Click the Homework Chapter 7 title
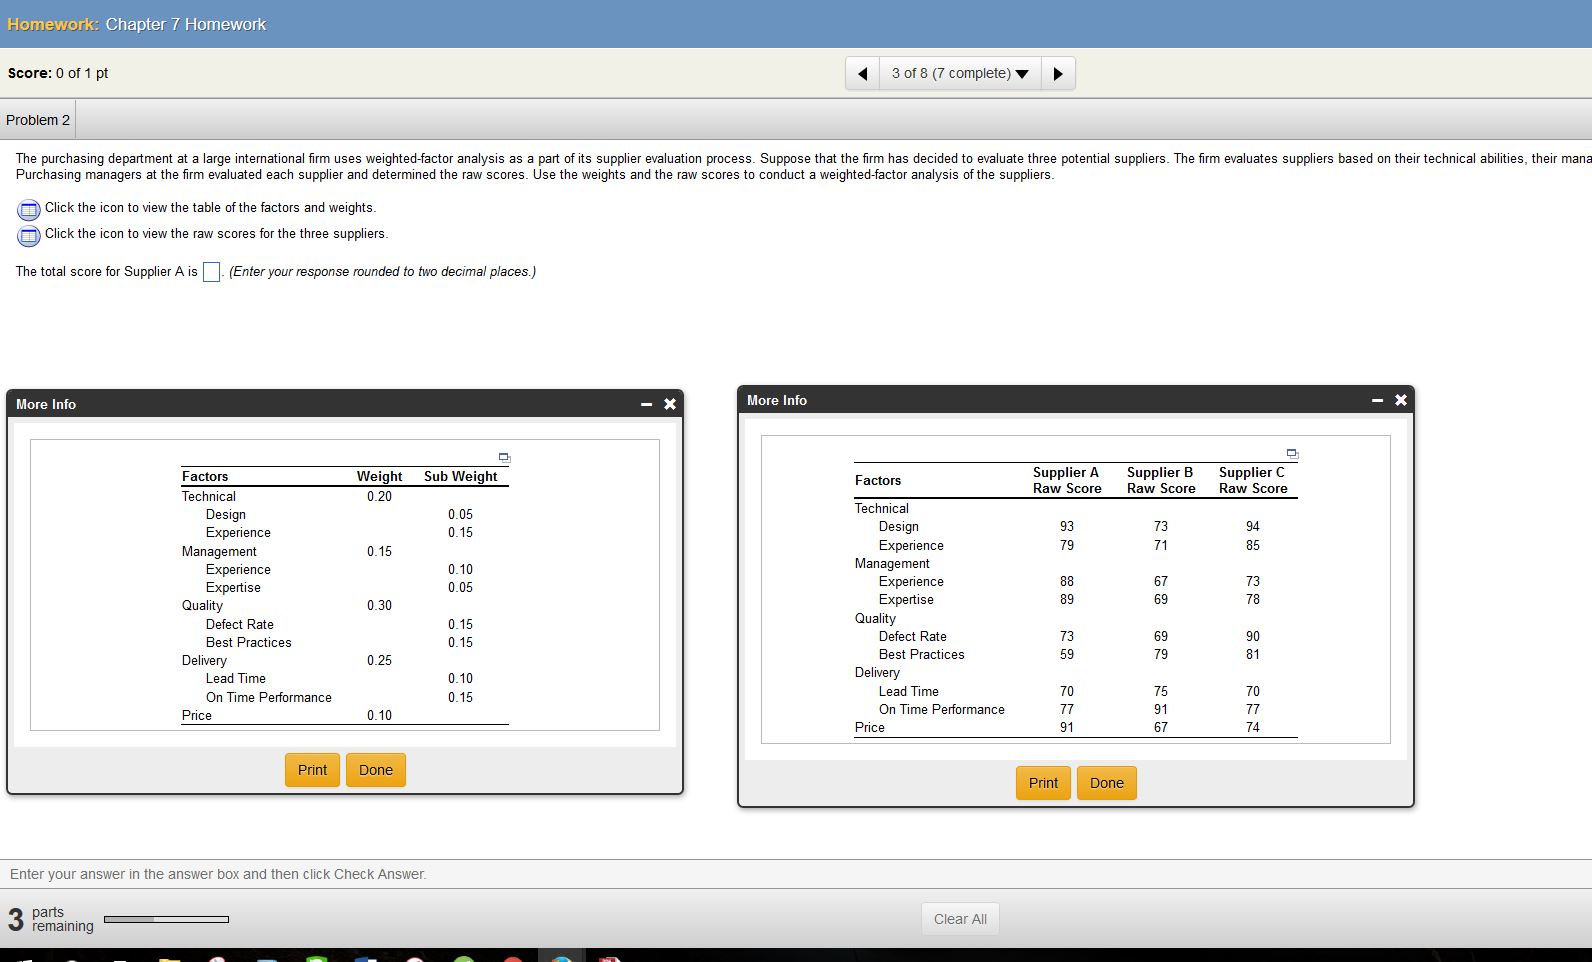The image size is (1592, 962). [x=137, y=24]
